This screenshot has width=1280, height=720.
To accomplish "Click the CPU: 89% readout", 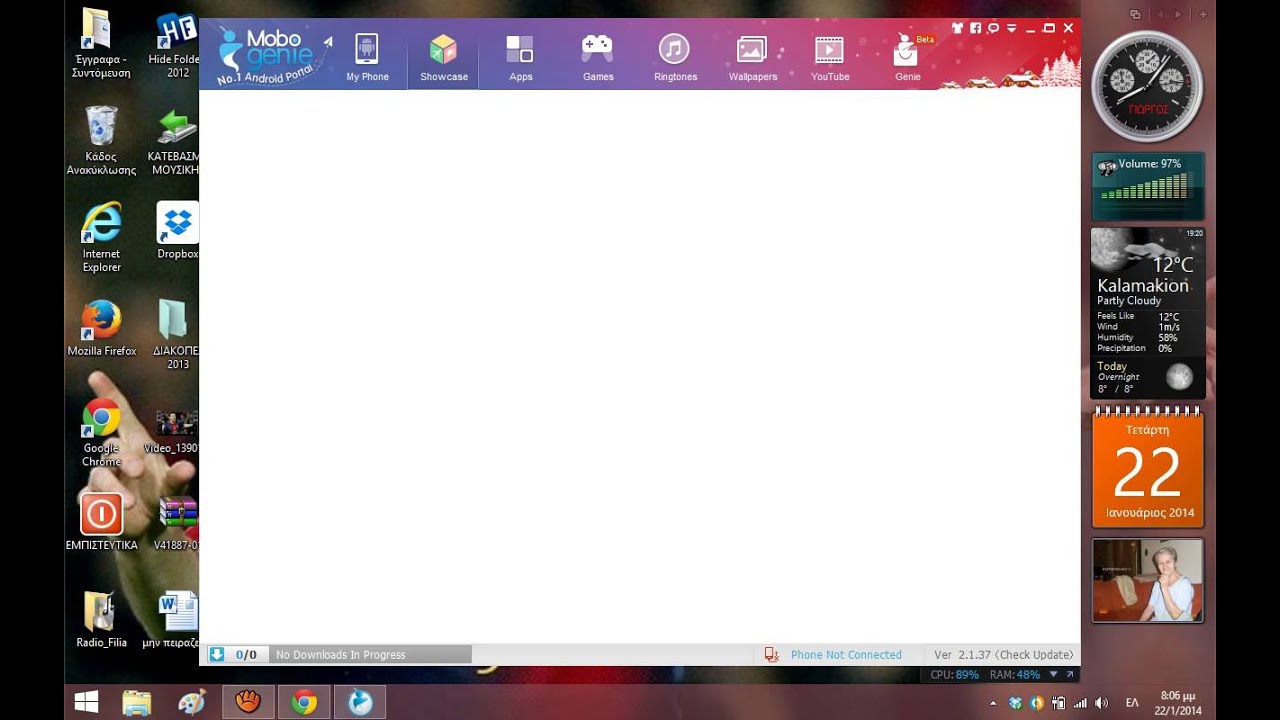I will click(x=954, y=675).
